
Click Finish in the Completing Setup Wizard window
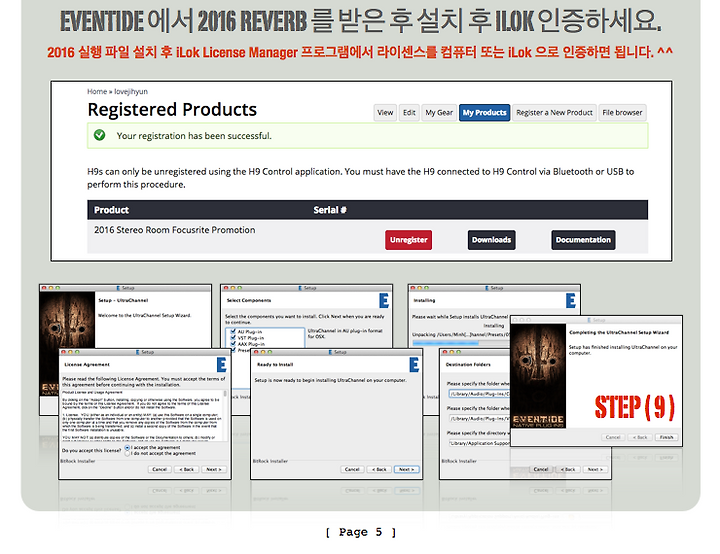point(666,437)
